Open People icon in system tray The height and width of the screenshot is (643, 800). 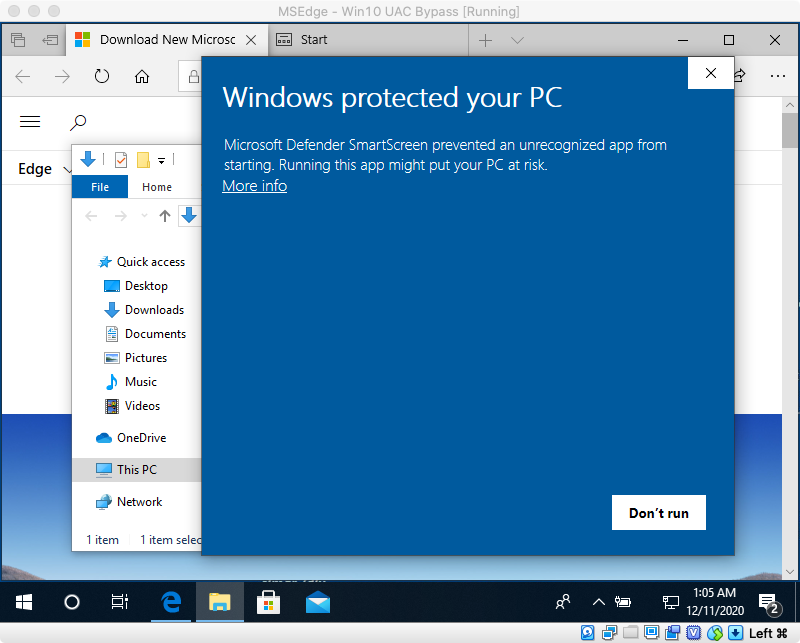[563, 602]
